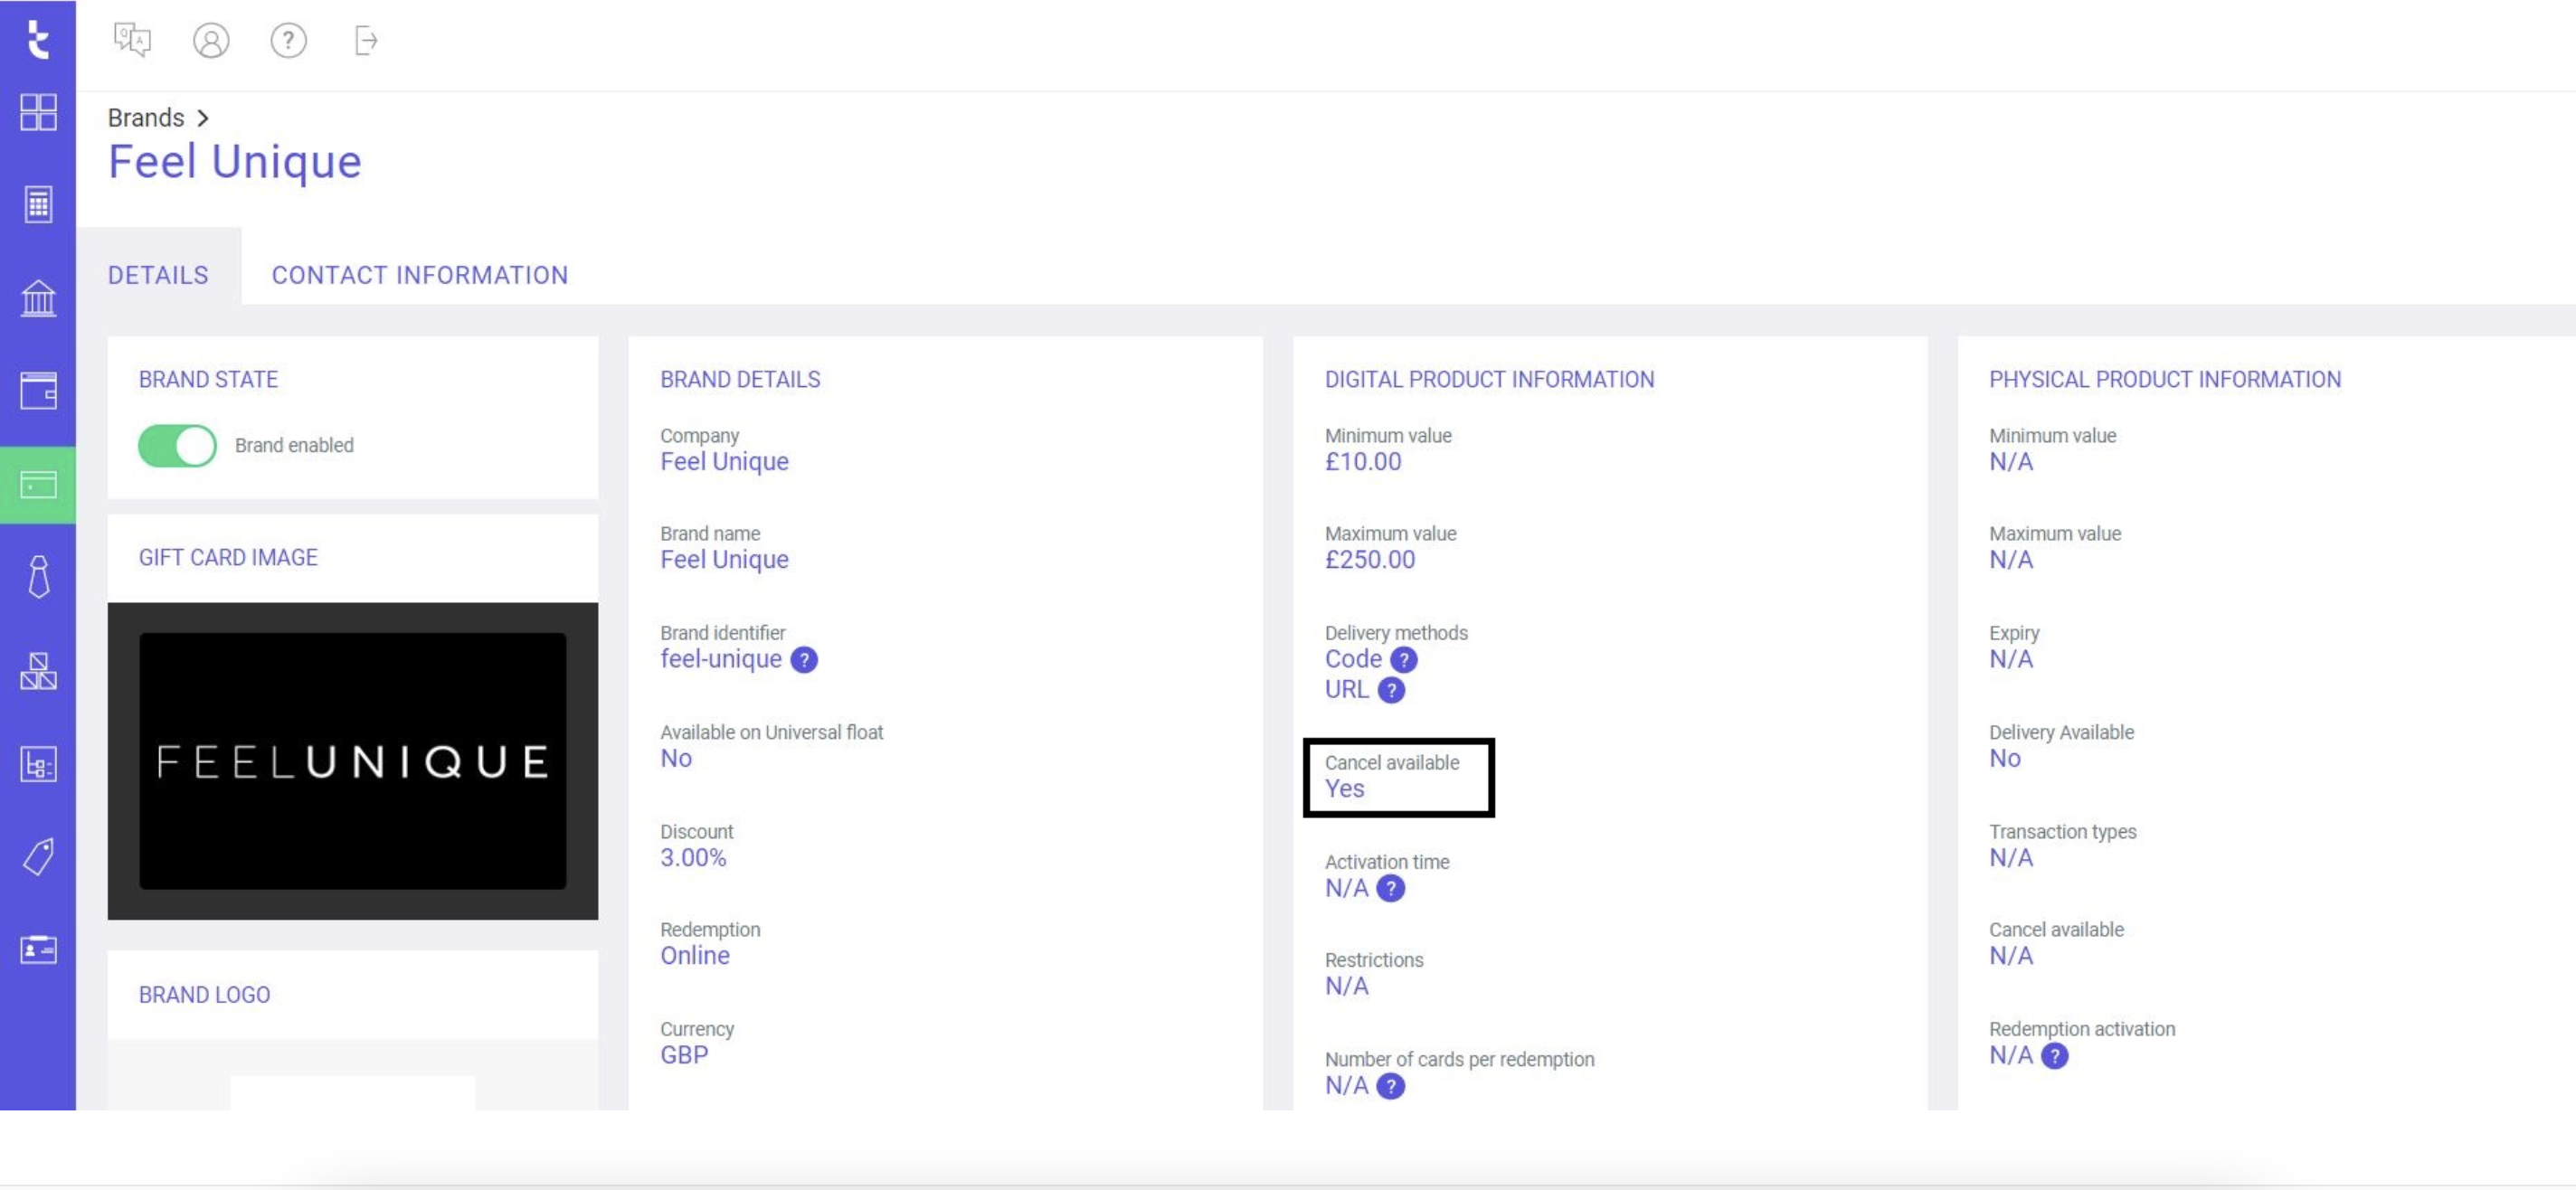This screenshot has height=1190, width=2576.
Task: Open the language translate icon
Action: (x=132, y=41)
